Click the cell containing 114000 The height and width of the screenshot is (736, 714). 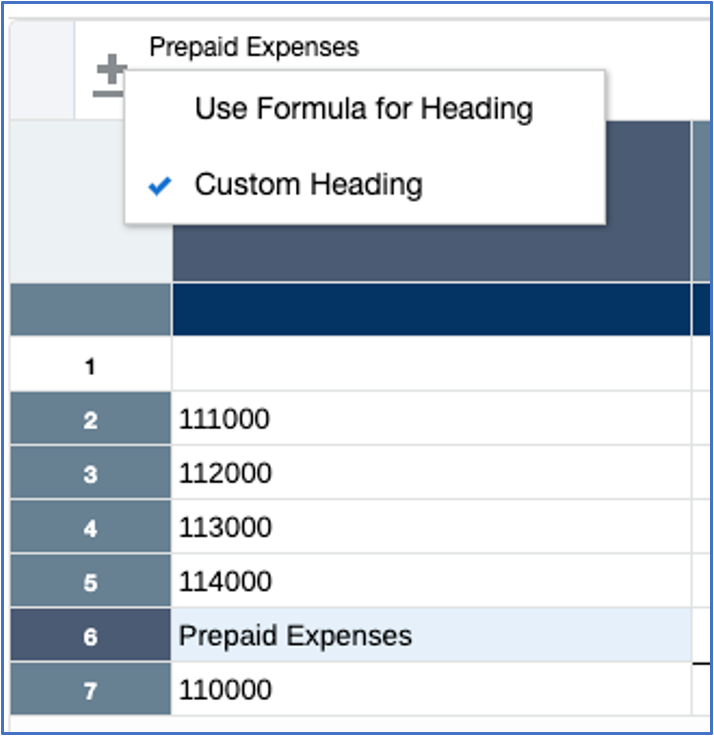tap(430, 582)
